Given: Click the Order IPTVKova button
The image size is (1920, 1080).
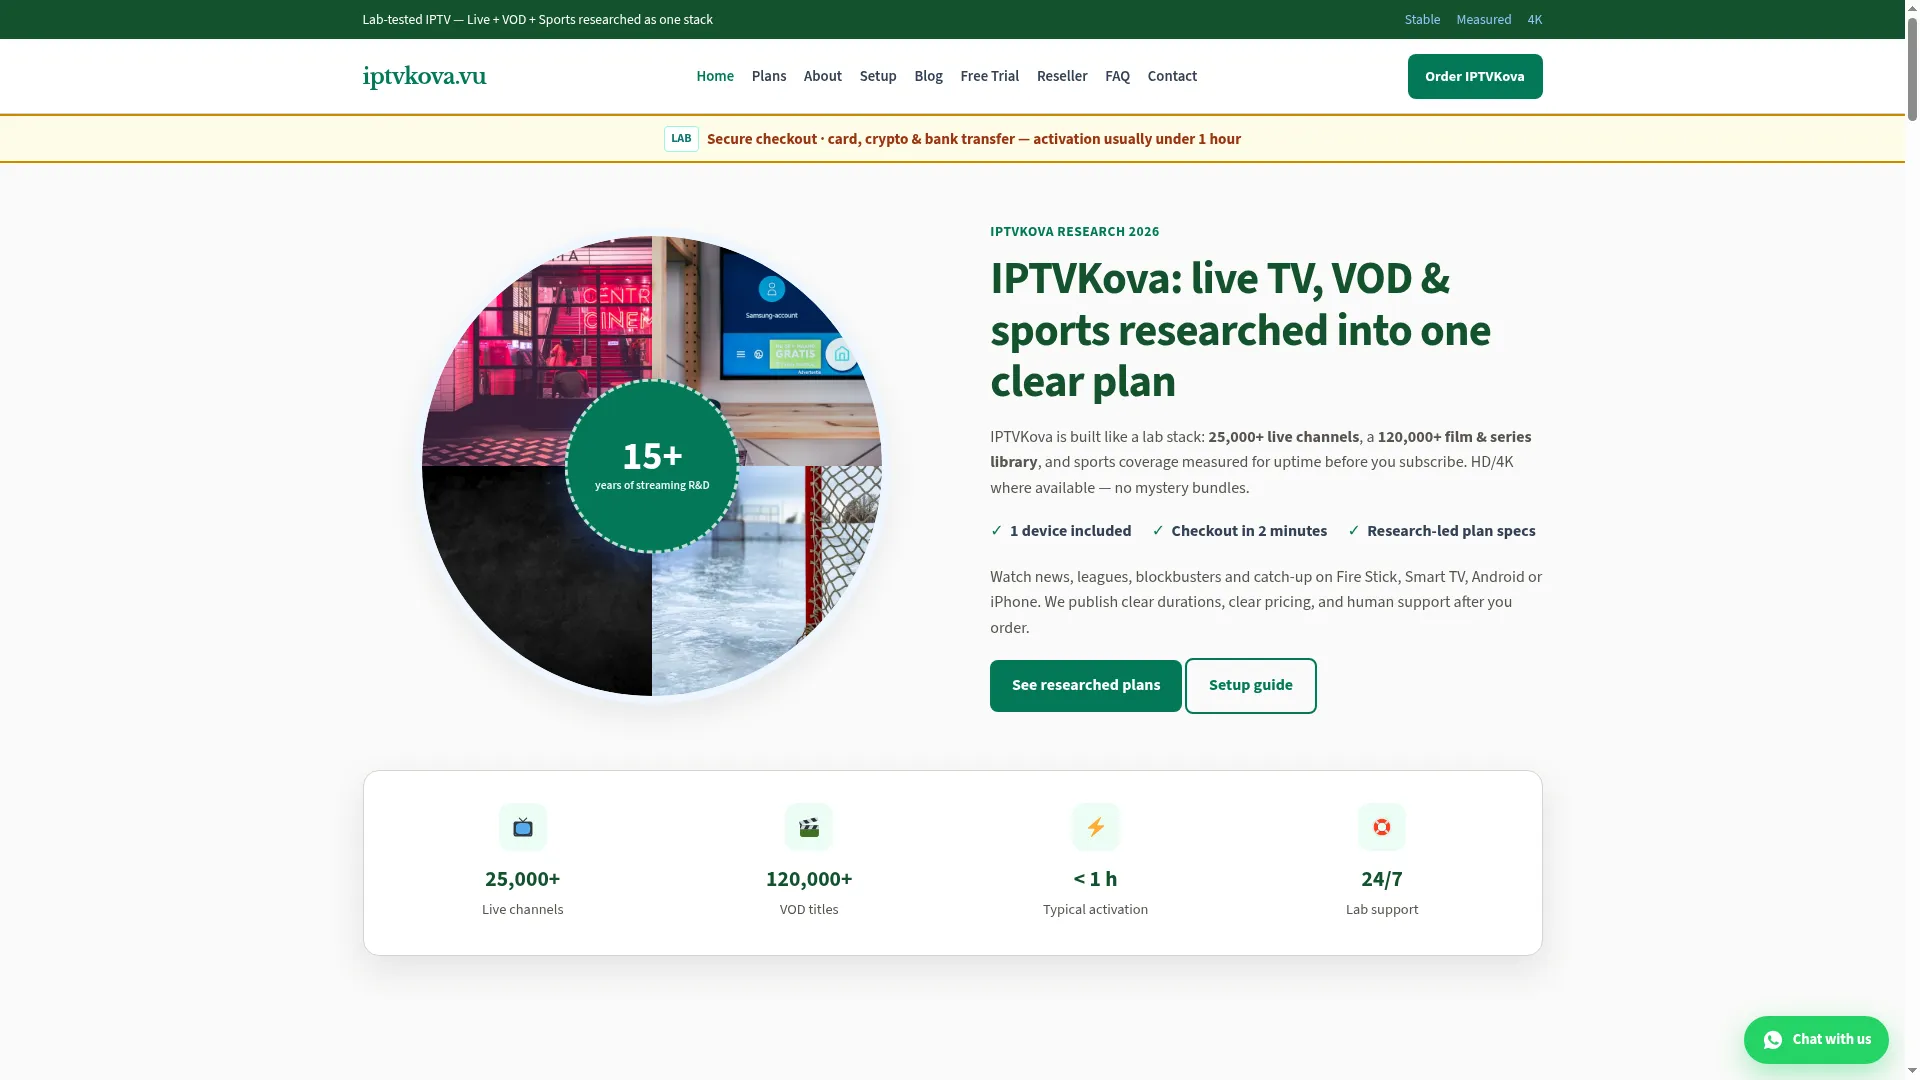Looking at the screenshot, I should coord(1475,77).
